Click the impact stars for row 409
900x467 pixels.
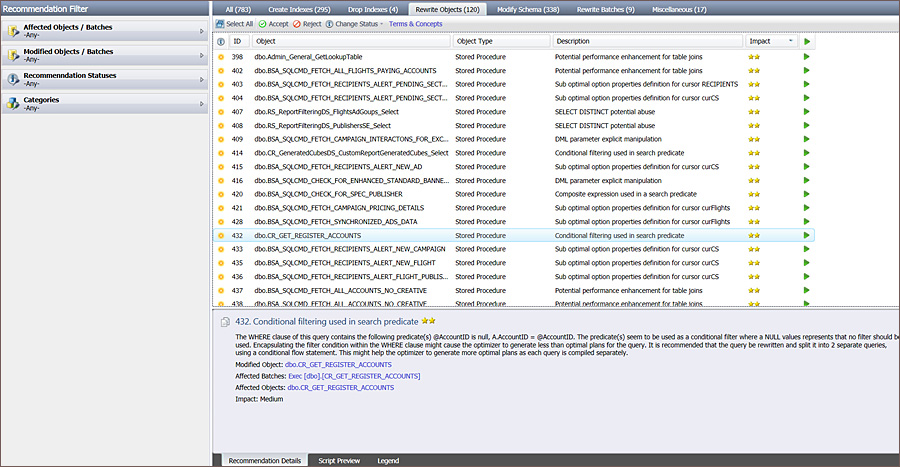pos(754,139)
